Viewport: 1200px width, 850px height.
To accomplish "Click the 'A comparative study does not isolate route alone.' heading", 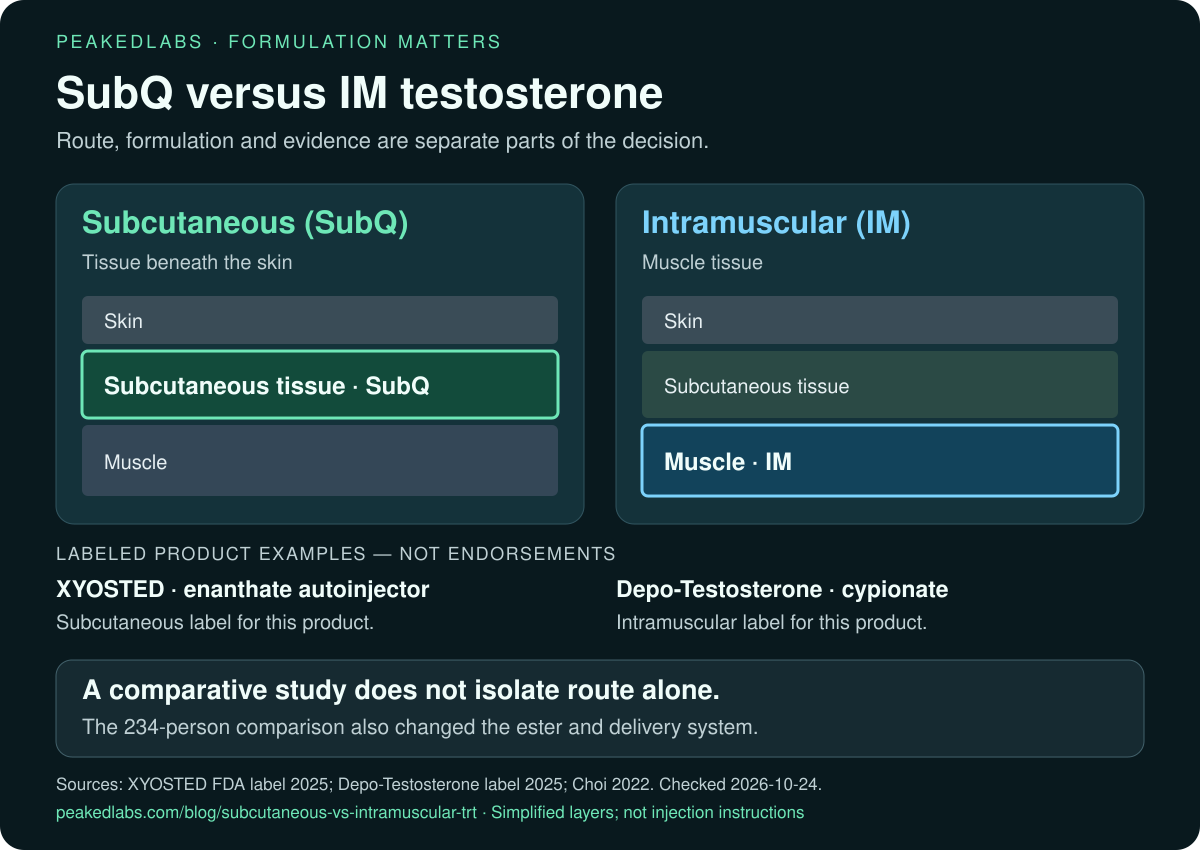I will (401, 691).
